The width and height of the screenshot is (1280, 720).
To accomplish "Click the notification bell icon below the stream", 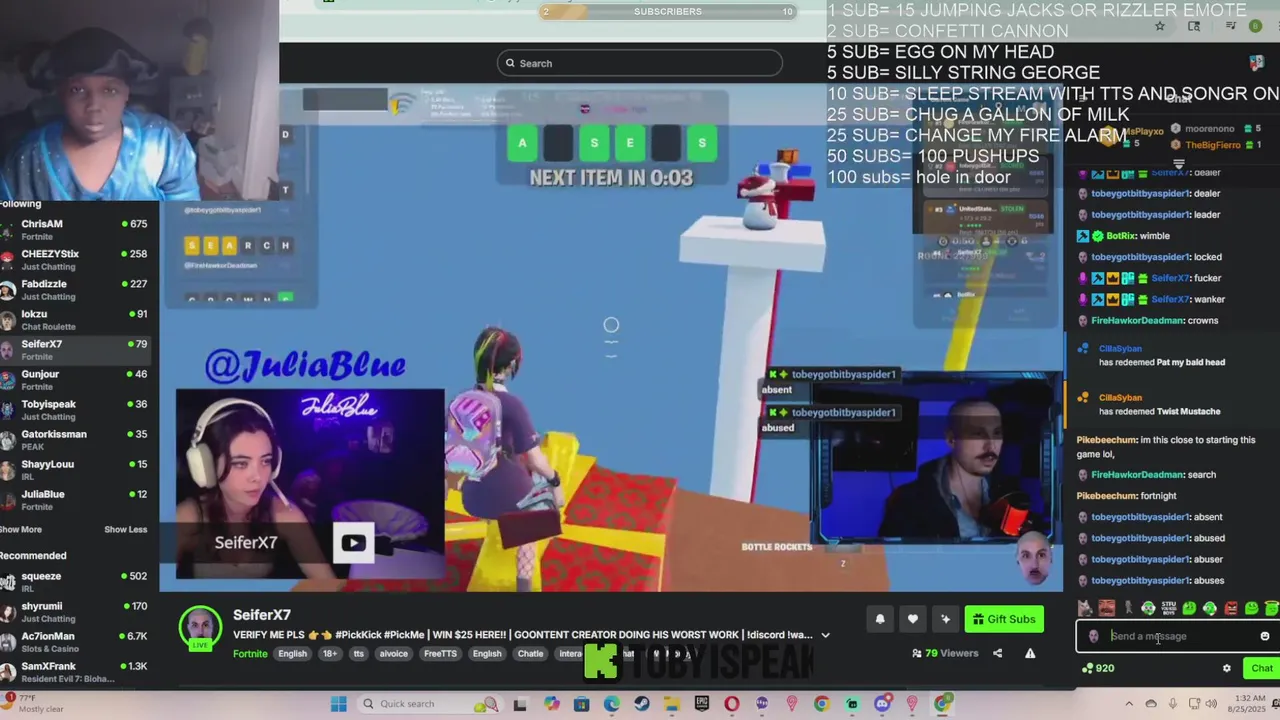I will 880,619.
